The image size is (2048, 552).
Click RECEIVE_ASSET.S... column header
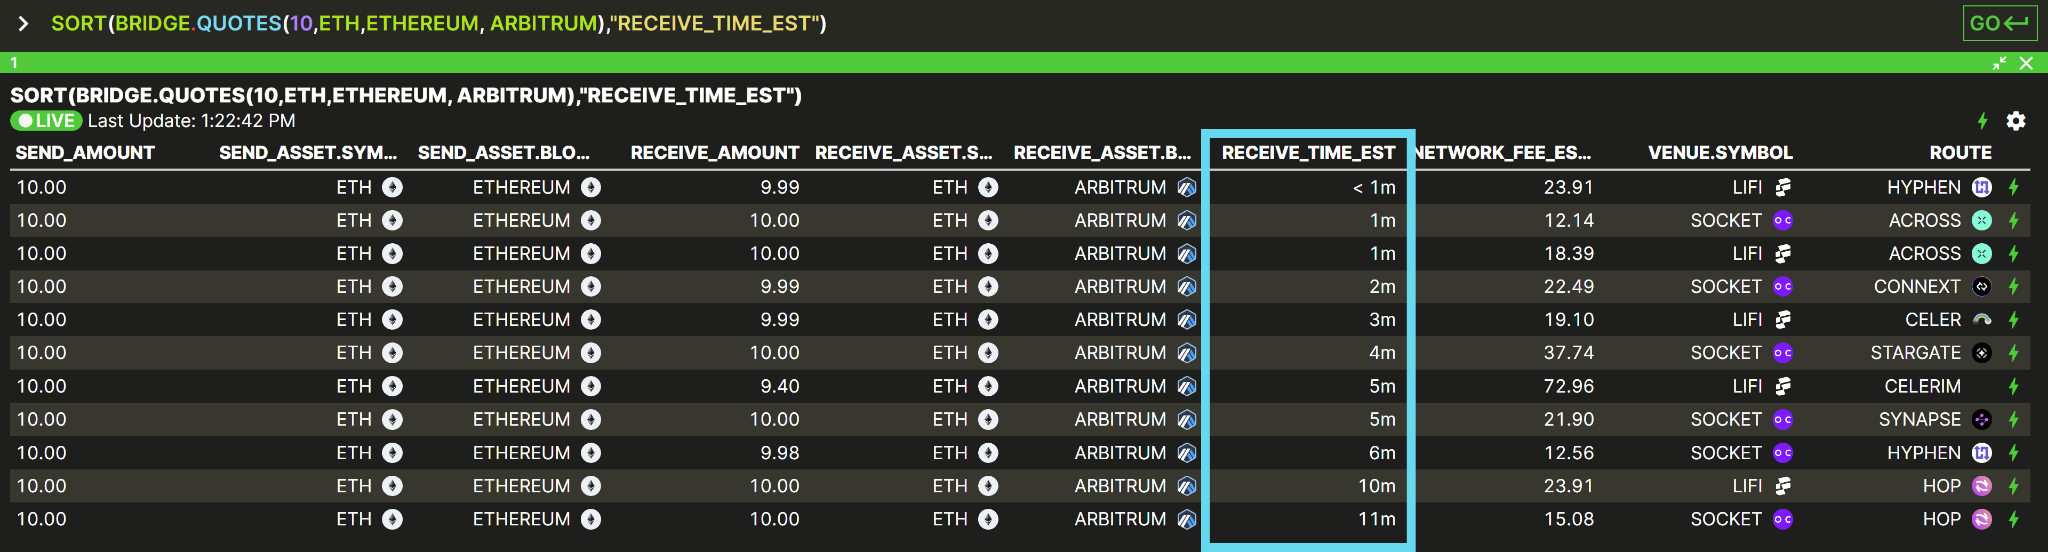click(x=904, y=153)
